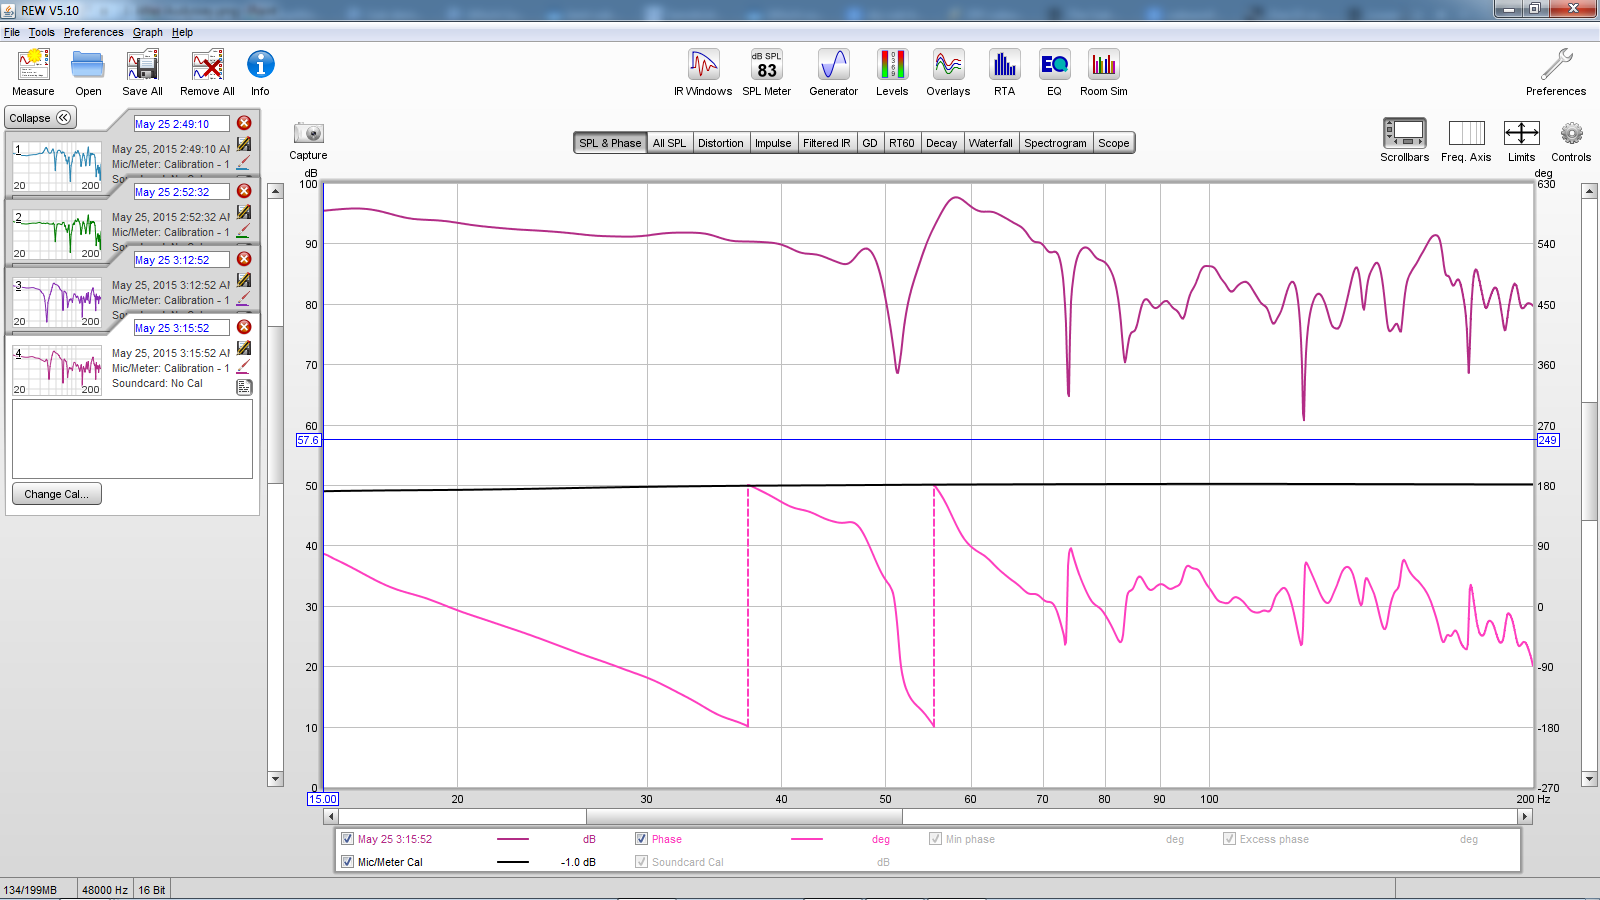Screen dimensions: 1600x900
Task: Delete the May 25 2:49:10 measurement
Action: tap(244, 123)
